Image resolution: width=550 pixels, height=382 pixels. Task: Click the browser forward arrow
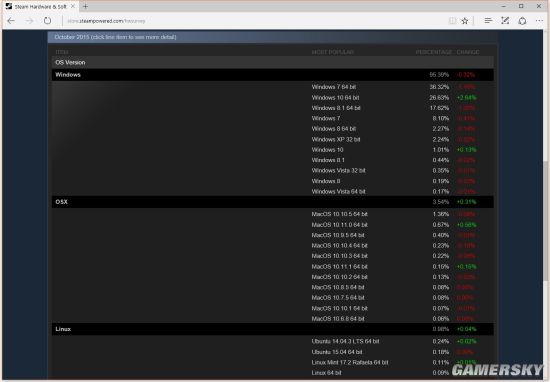[29, 21]
